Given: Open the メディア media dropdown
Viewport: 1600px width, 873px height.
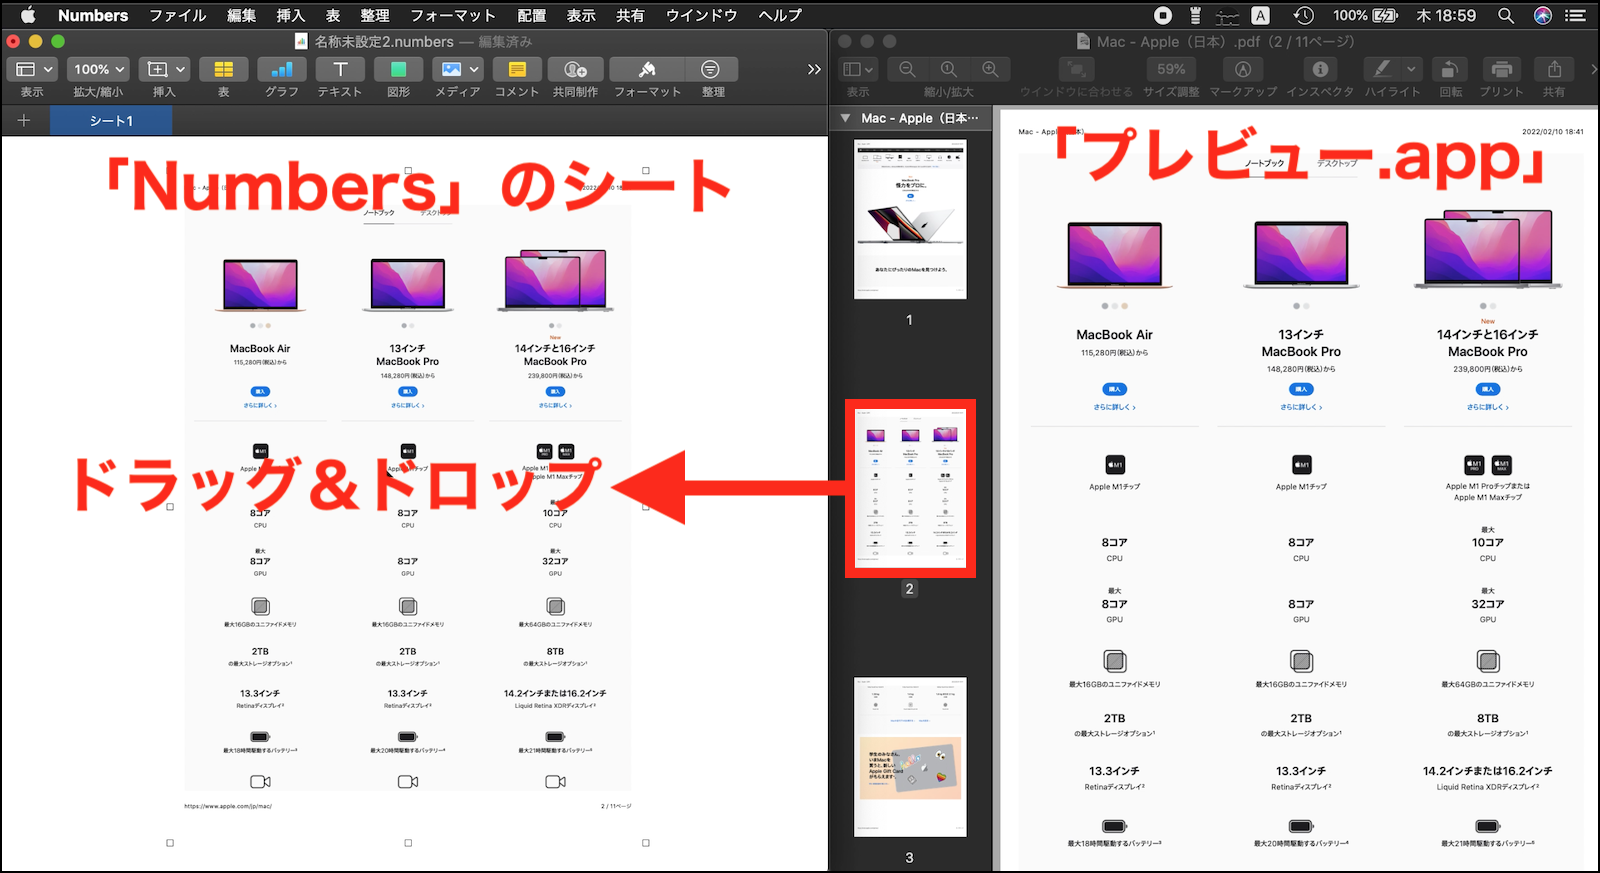Looking at the screenshot, I should [458, 69].
